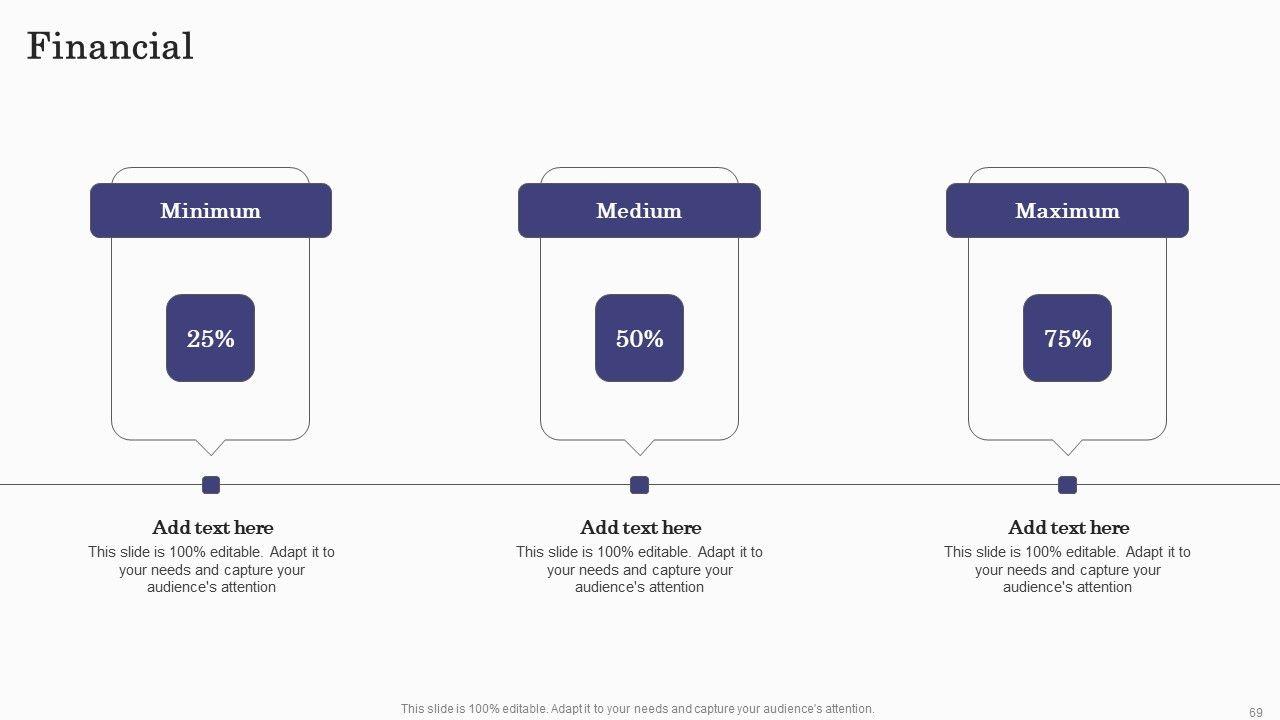The height and width of the screenshot is (720, 1280).
Task: Select the 'Add text here' heading under Maximum
Action: pyautogui.click(x=1068, y=528)
